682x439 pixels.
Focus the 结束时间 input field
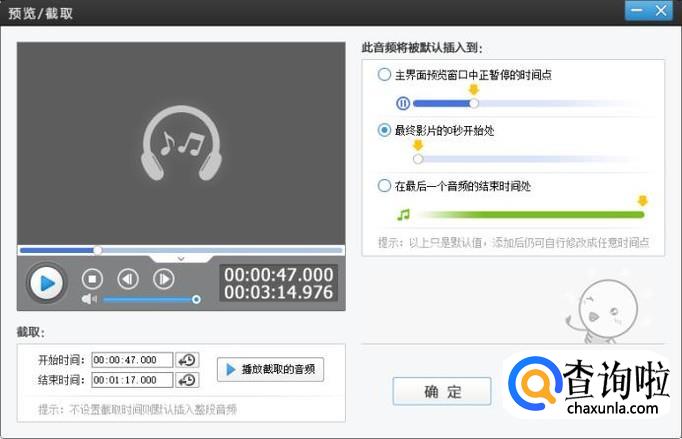click(132, 380)
